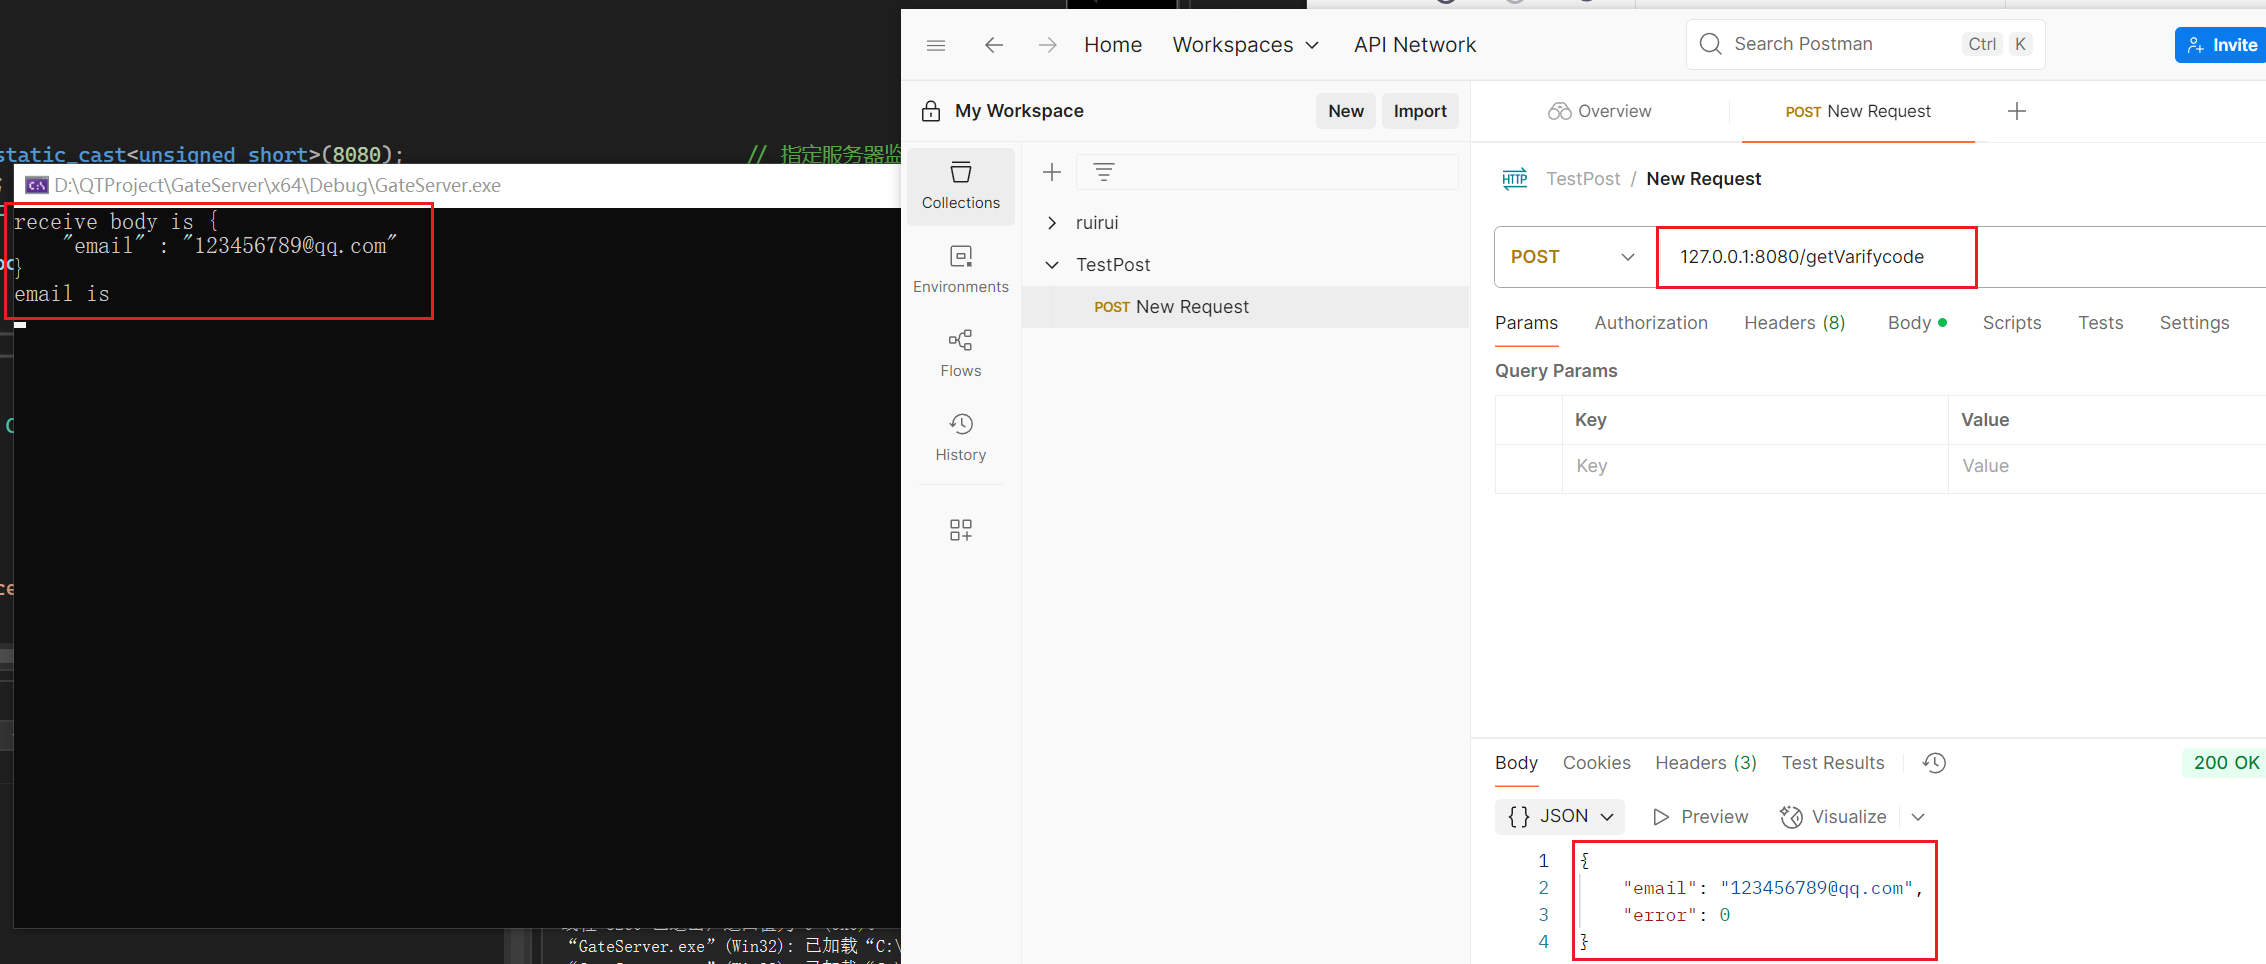Open the Test Results tab
The height and width of the screenshot is (964, 2266).
point(1832,763)
